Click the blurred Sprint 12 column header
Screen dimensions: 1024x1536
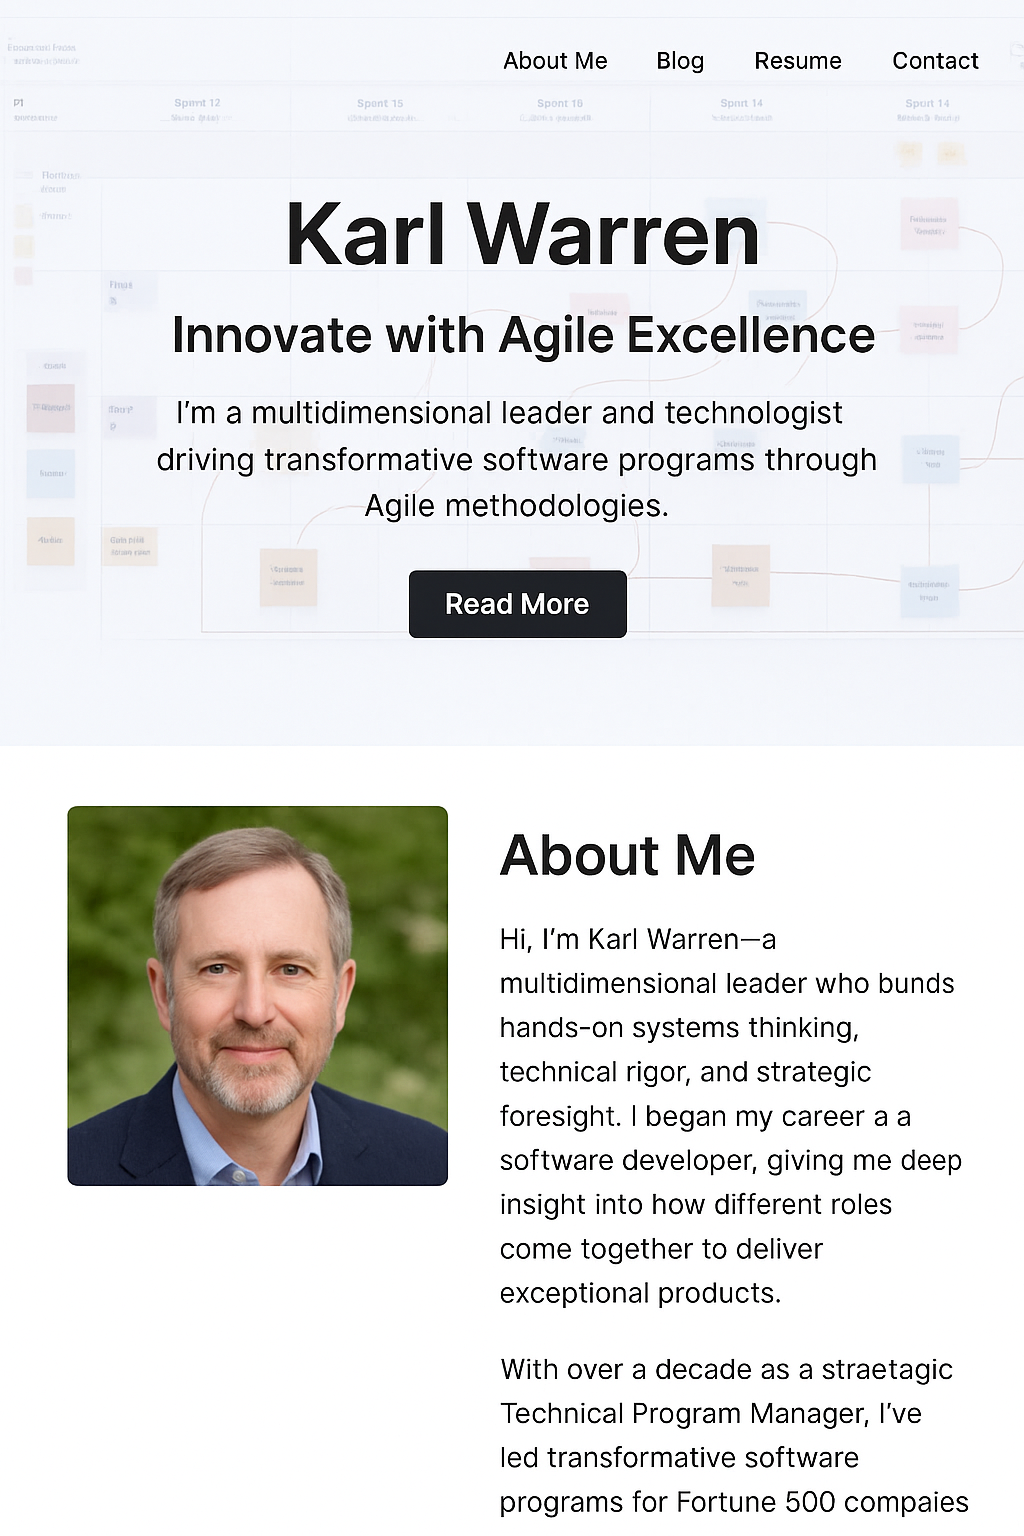click(197, 104)
